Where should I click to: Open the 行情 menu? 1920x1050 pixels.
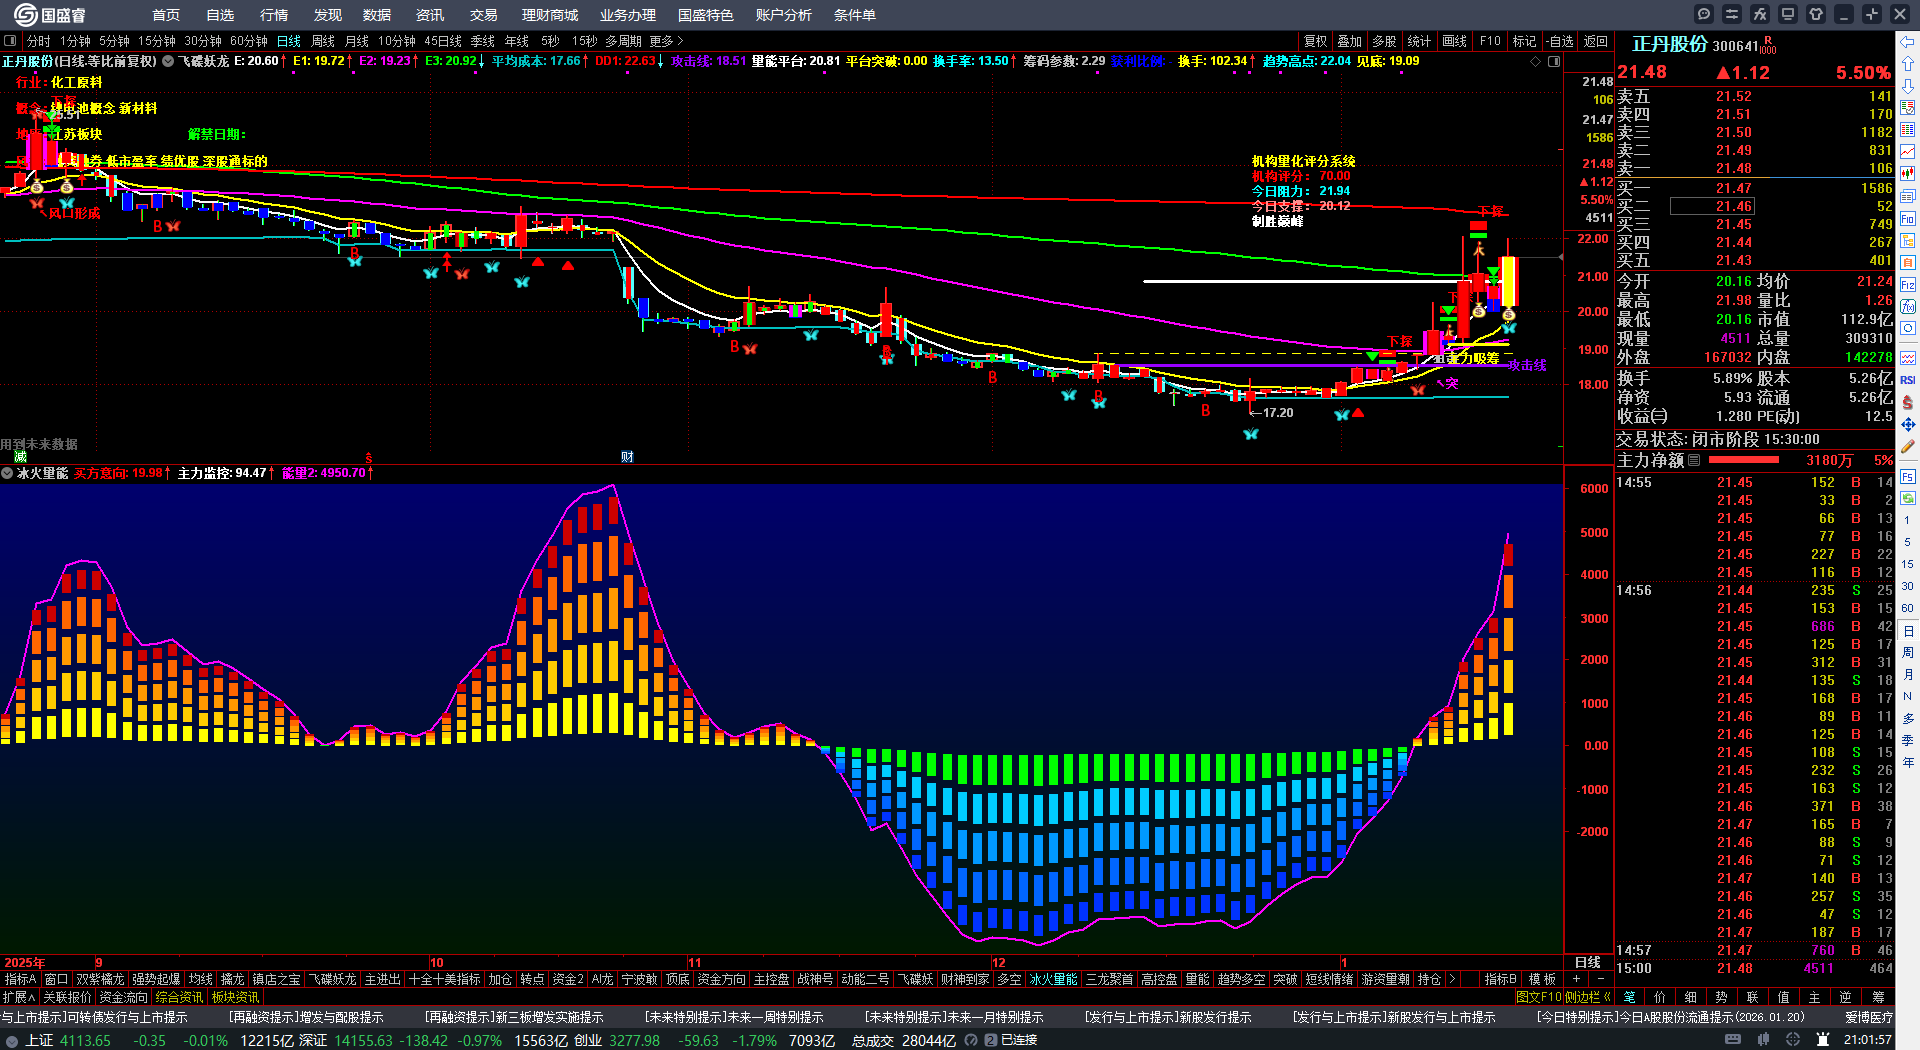pos(273,15)
